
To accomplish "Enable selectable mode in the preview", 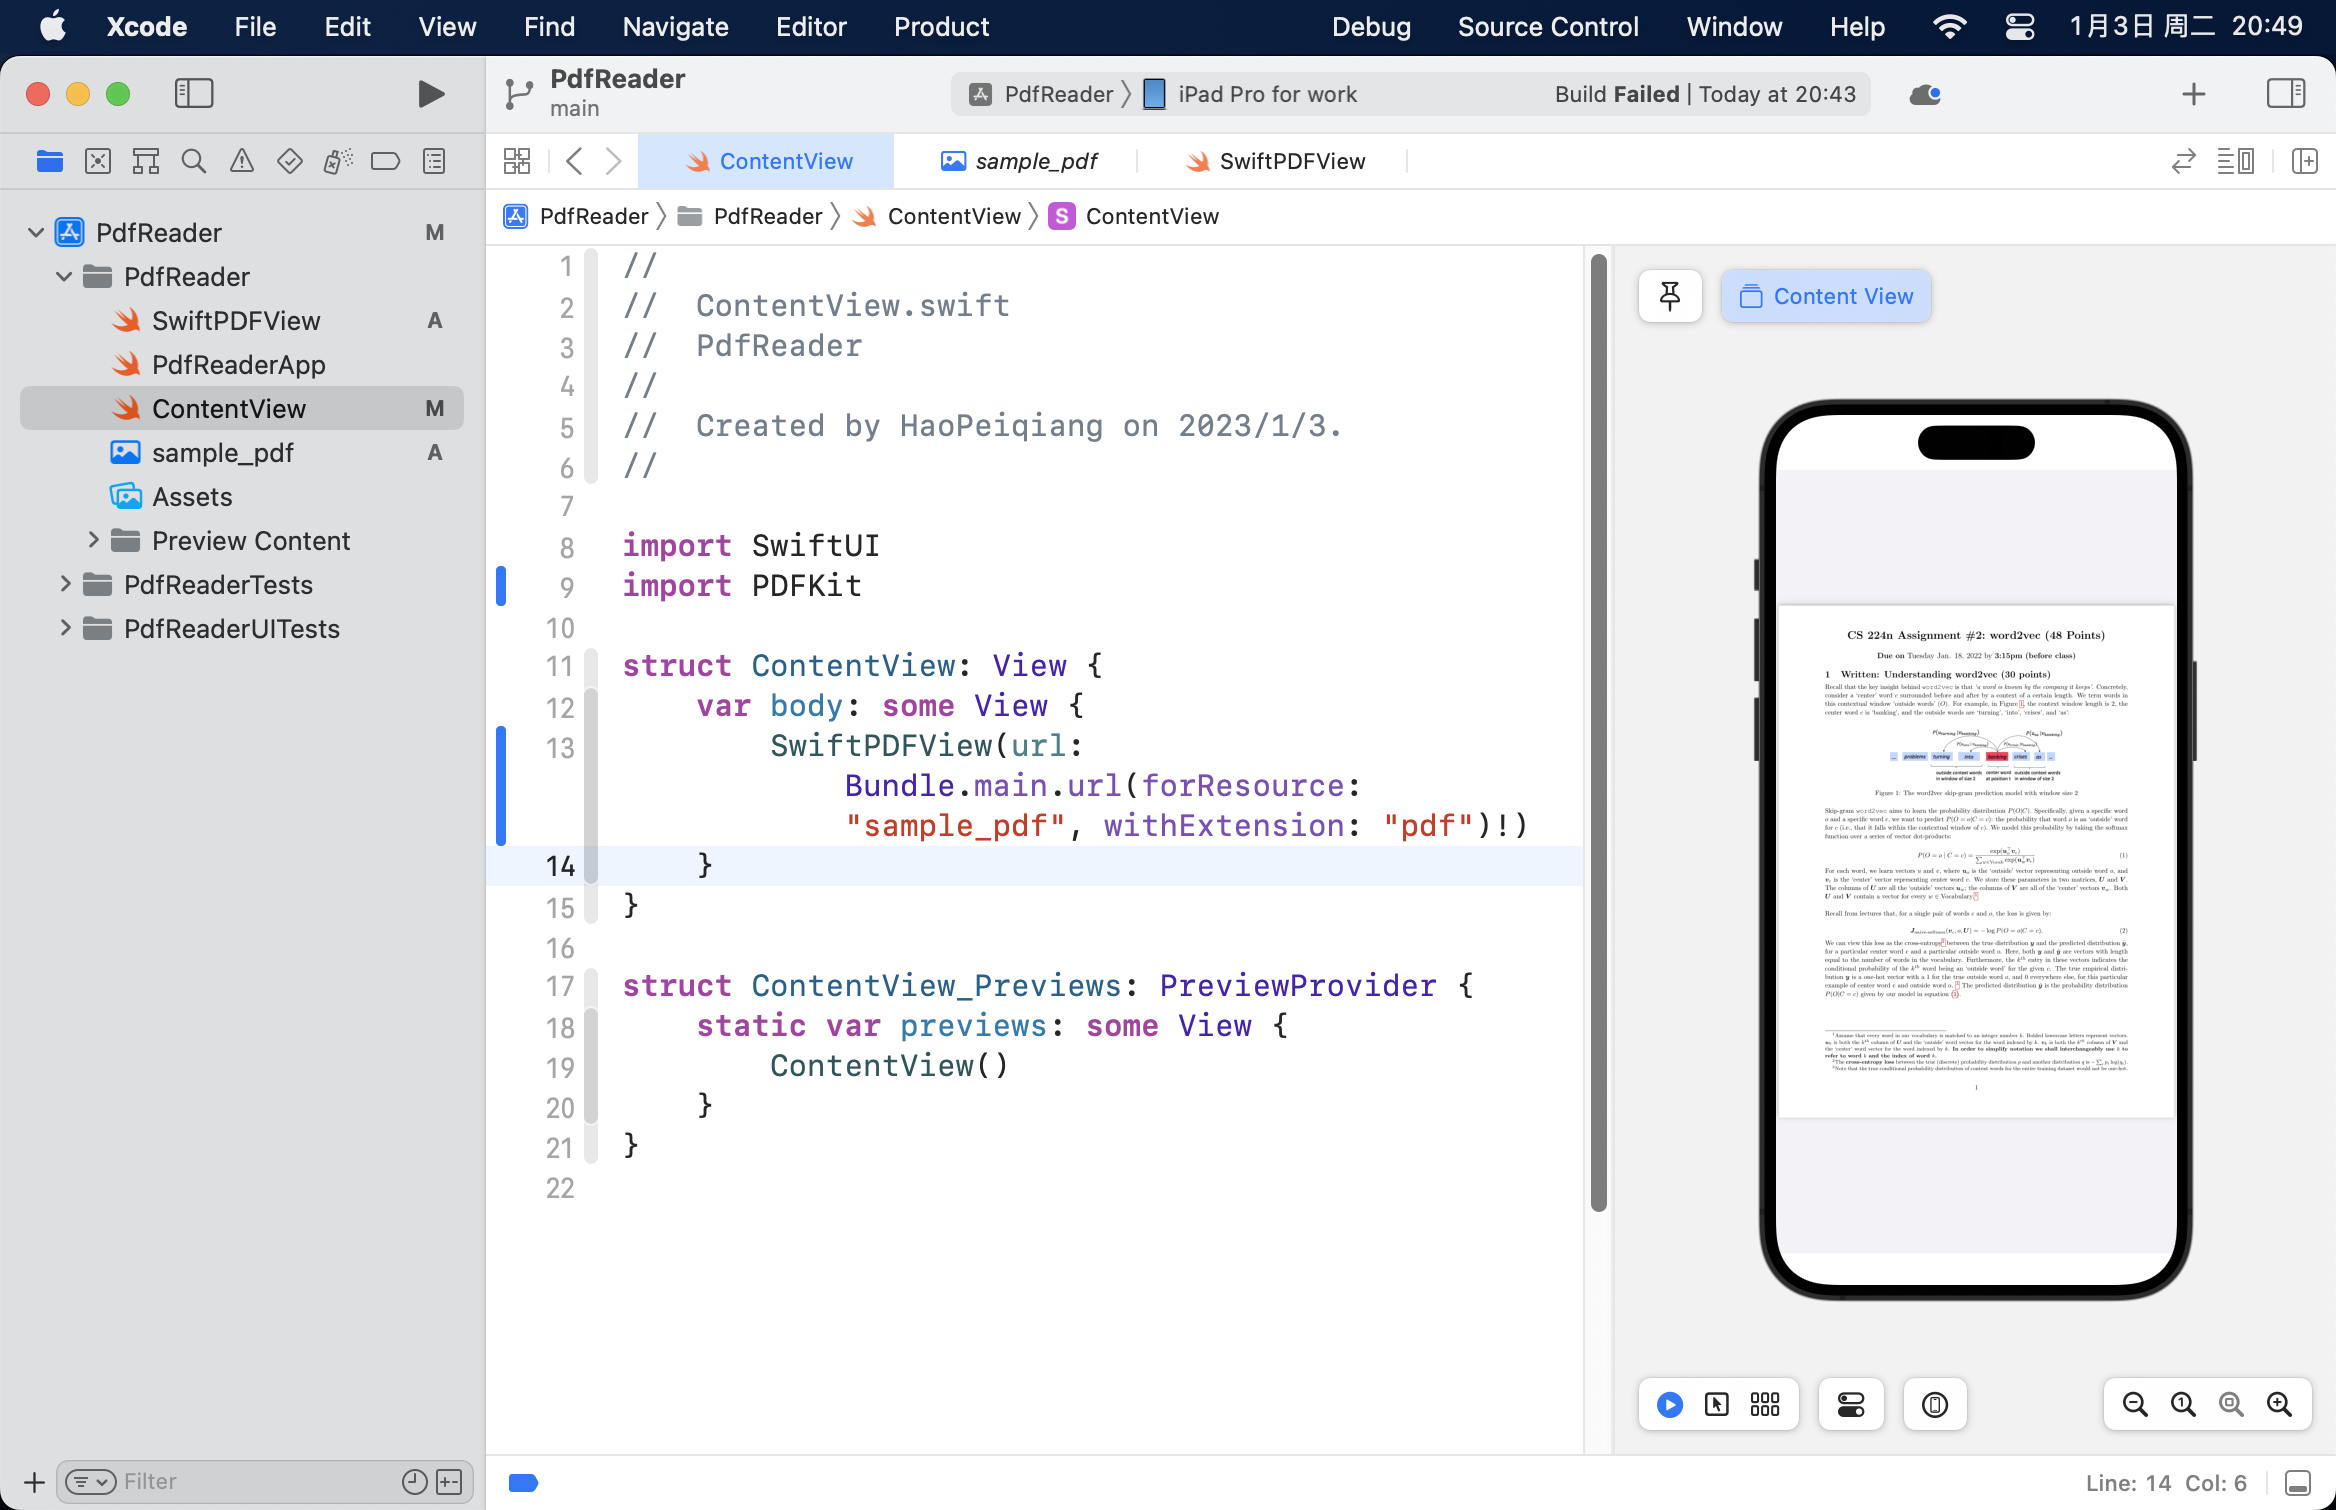I will point(1716,1404).
